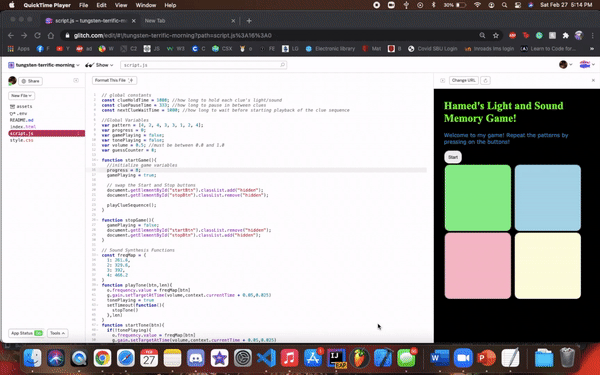
Task: Open the File menu in menu bar
Action: click(x=83, y=5)
